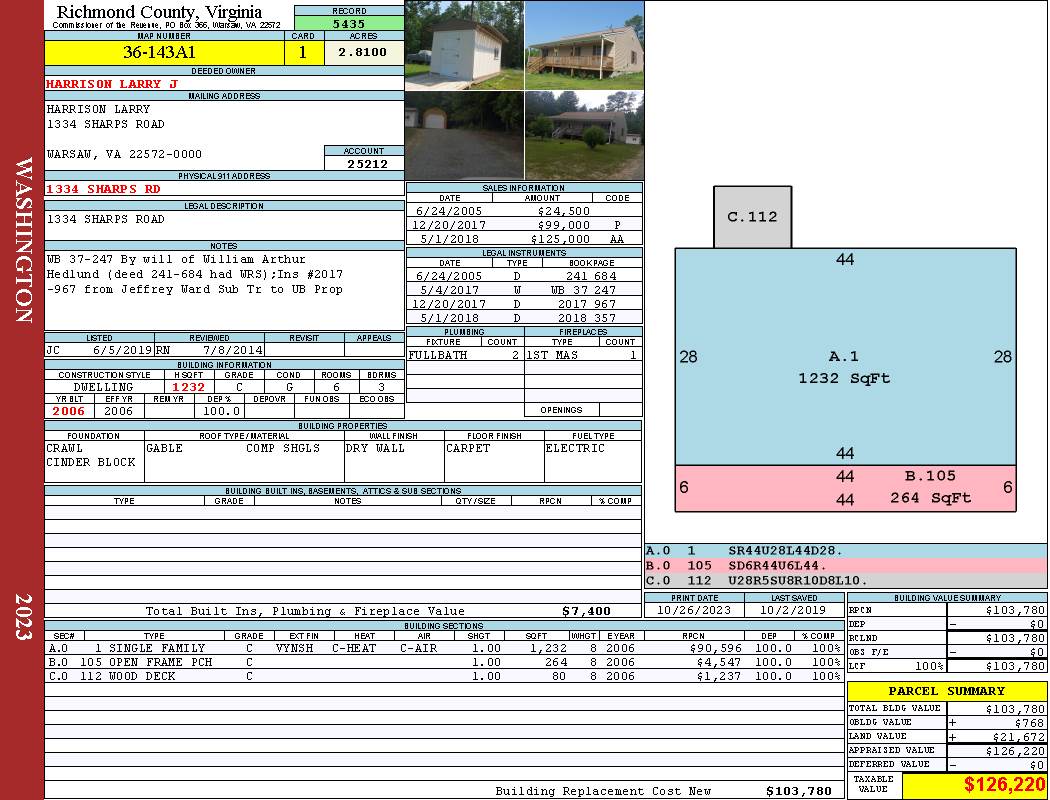Select the gray C.112 deck sketch box
Image resolution: width=1050 pixels, height=800 pixels.
pos(752,217)
